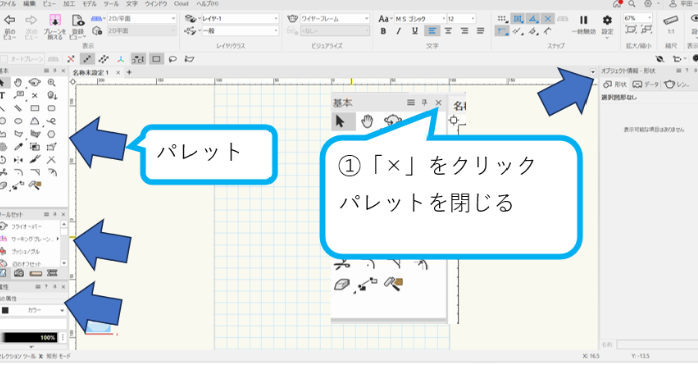Image resolution: width=698 pixels, height=365 pixels.
Task: Select フライオーバー in the tool set list
Action: click(27, 227)
